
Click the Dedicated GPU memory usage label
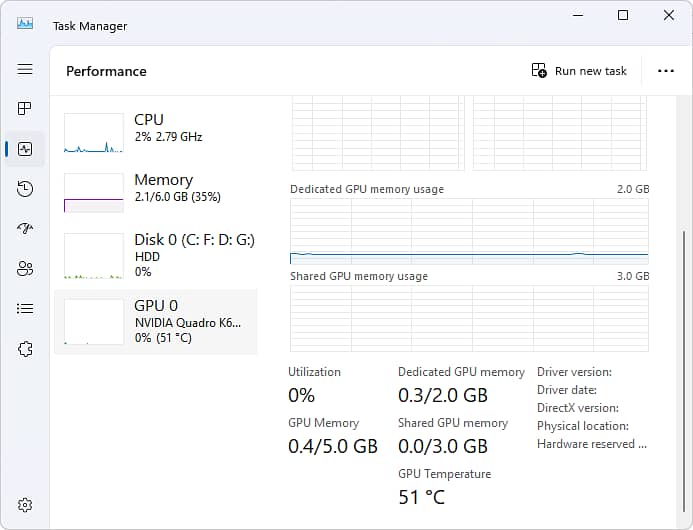click(367, 189)
